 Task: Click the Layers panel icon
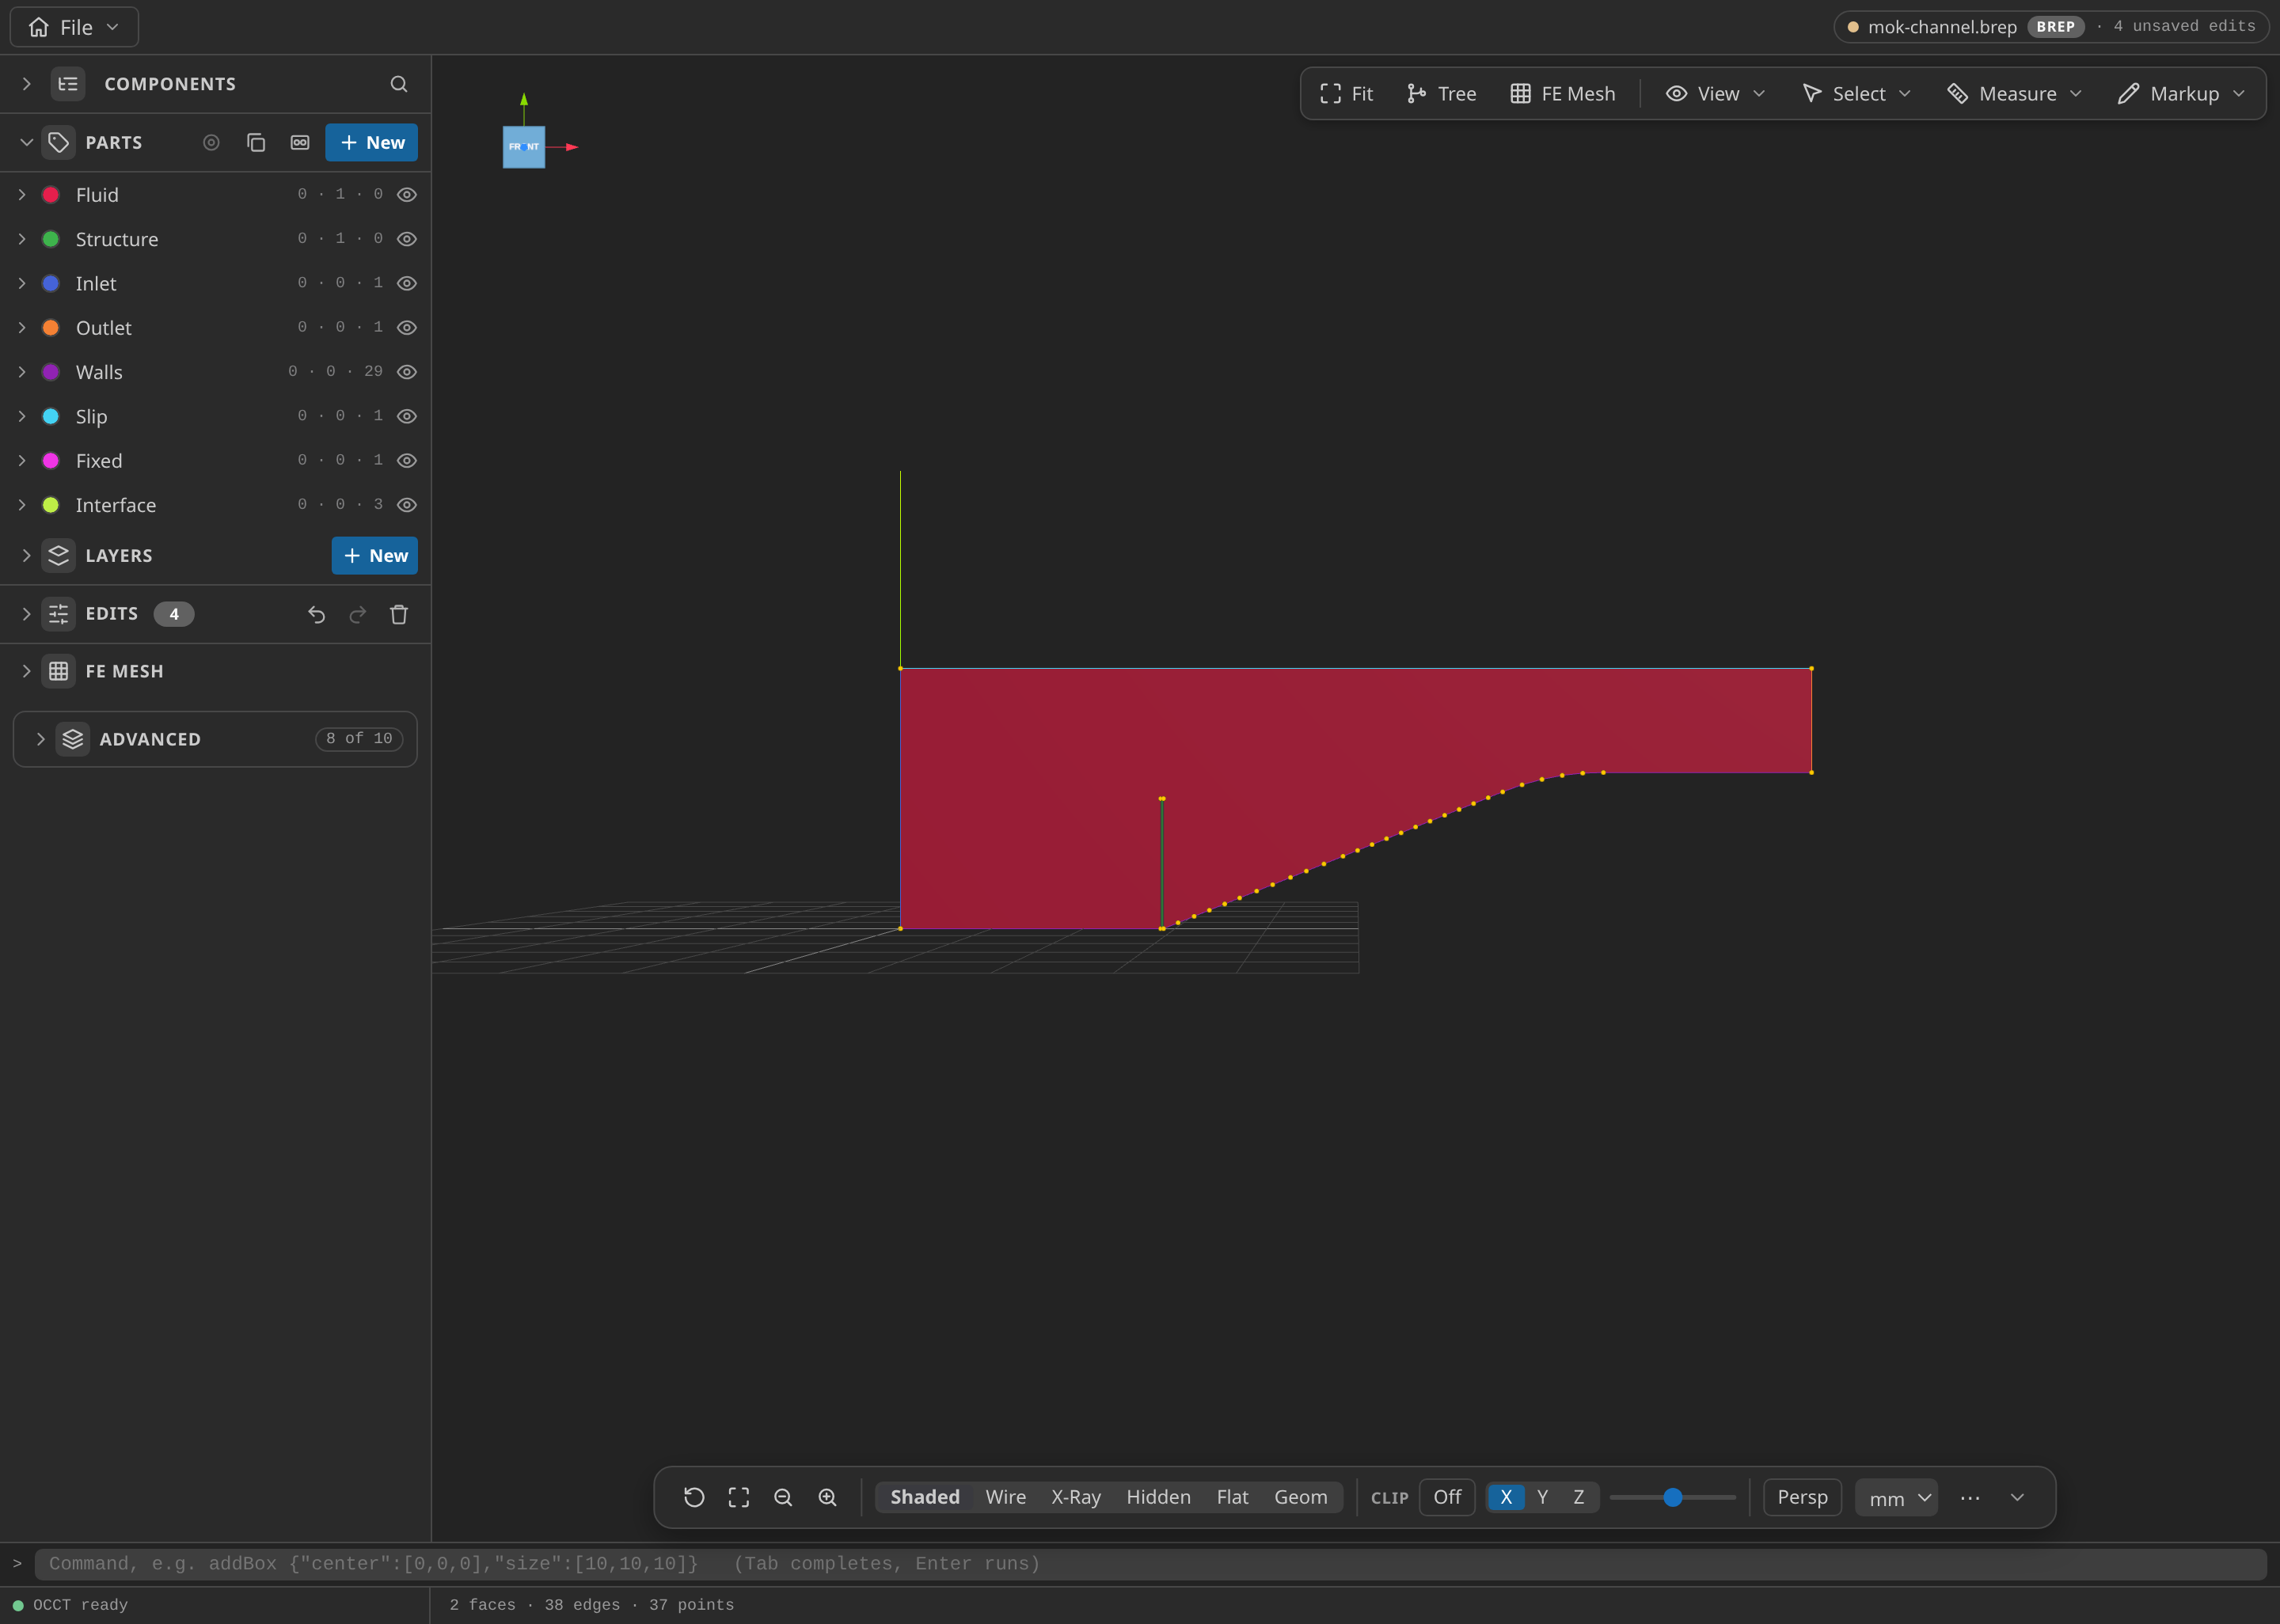[x=59, y=555]
